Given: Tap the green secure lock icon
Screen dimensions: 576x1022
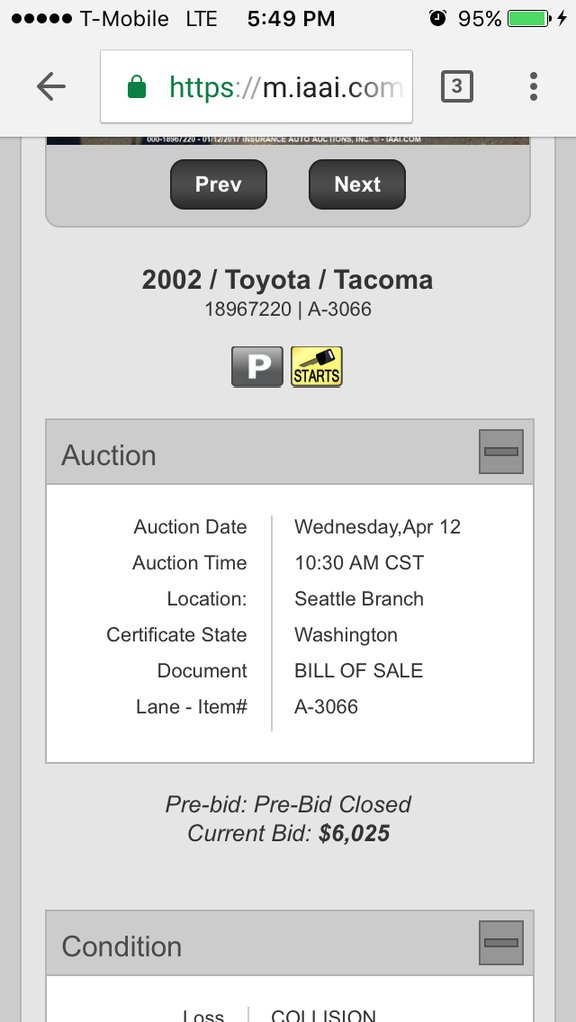Looking at the screenshot, I should pos(137,87).
